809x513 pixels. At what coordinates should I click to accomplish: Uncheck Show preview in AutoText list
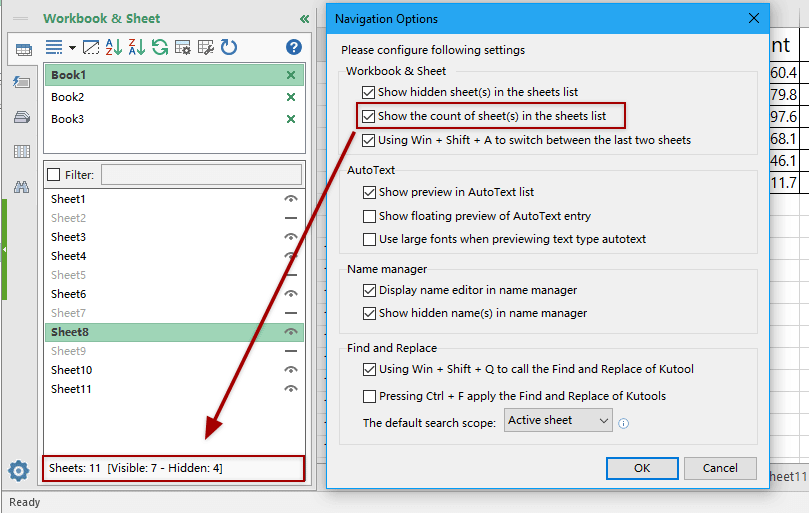(x=369, y=193)
